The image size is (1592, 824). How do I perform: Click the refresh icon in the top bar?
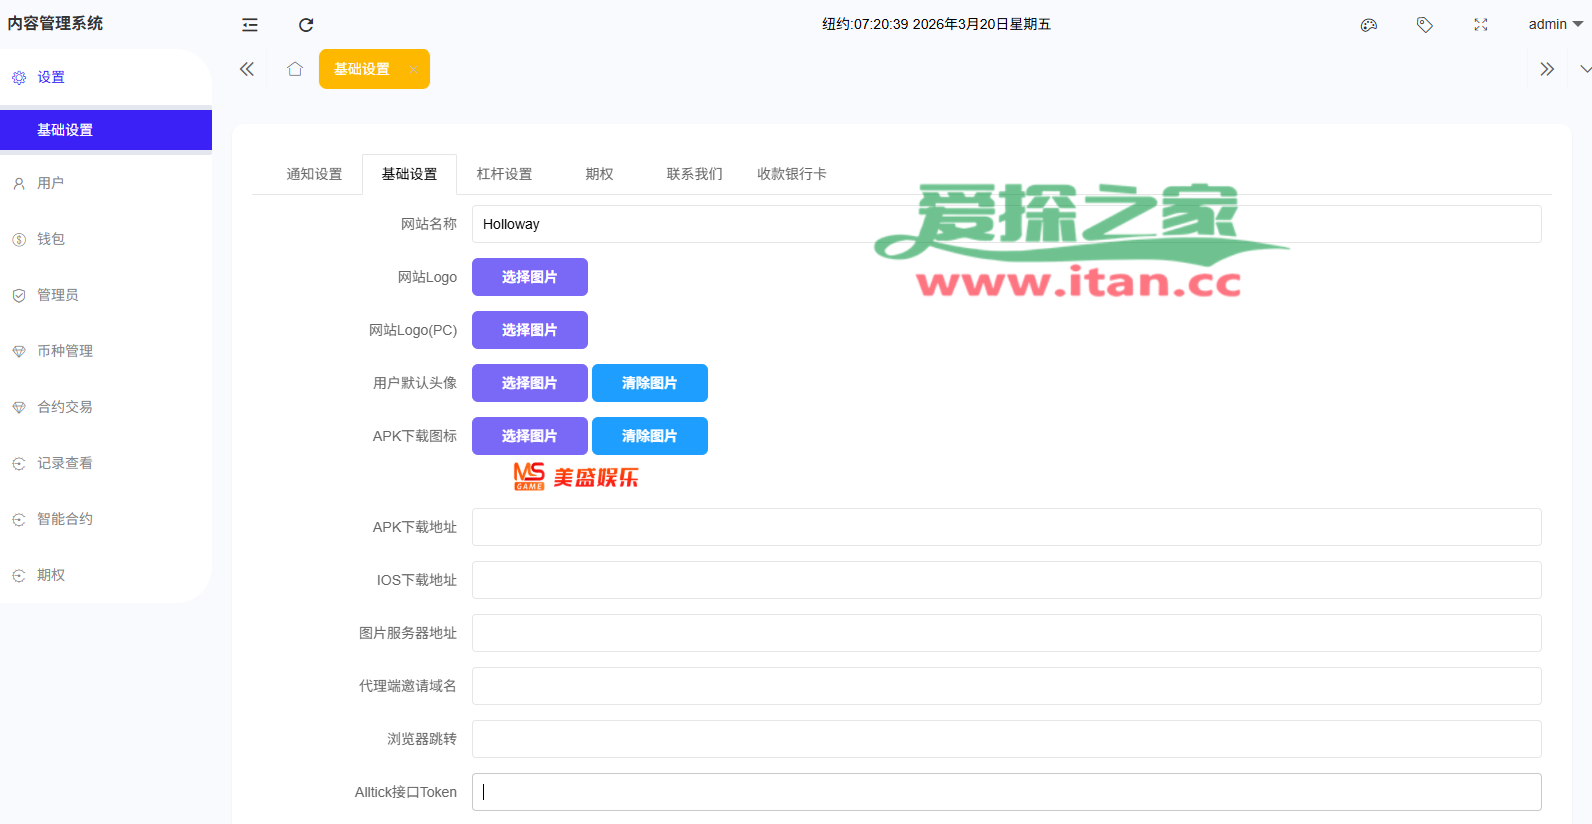coord(306,25)
